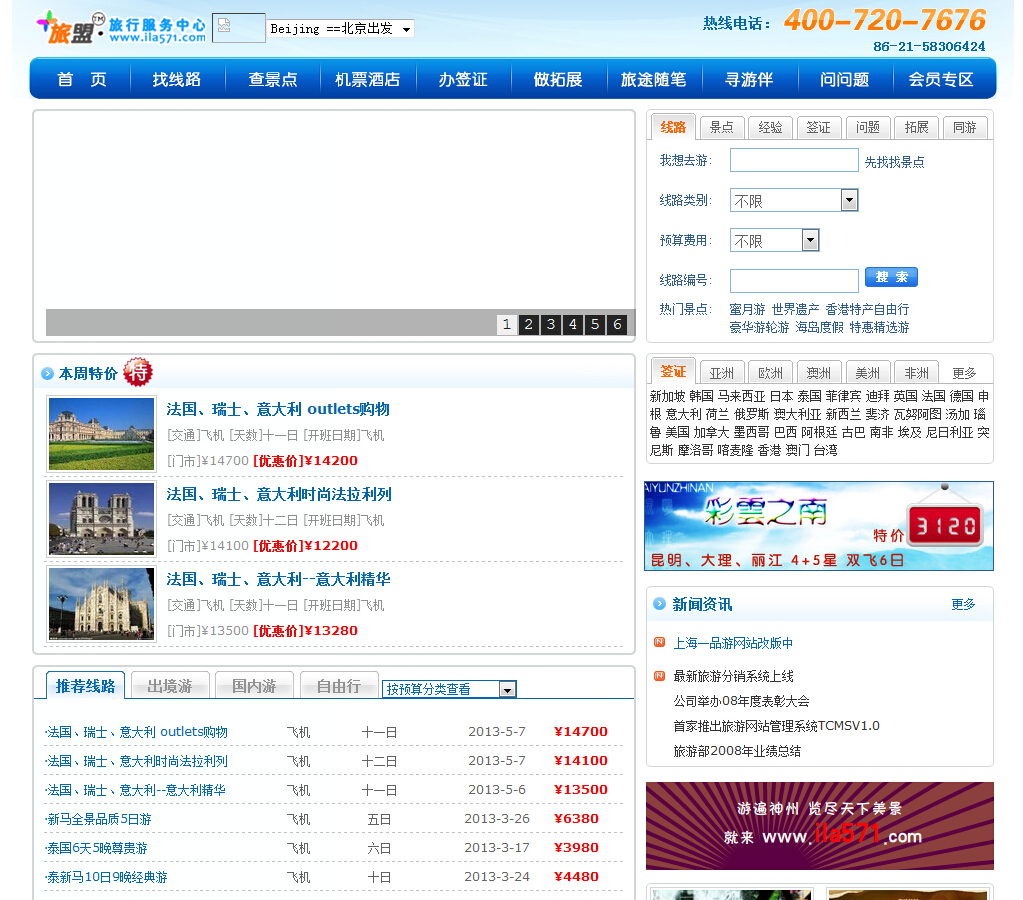Select slide 2 in the banner pager

[x=528, y=324]
